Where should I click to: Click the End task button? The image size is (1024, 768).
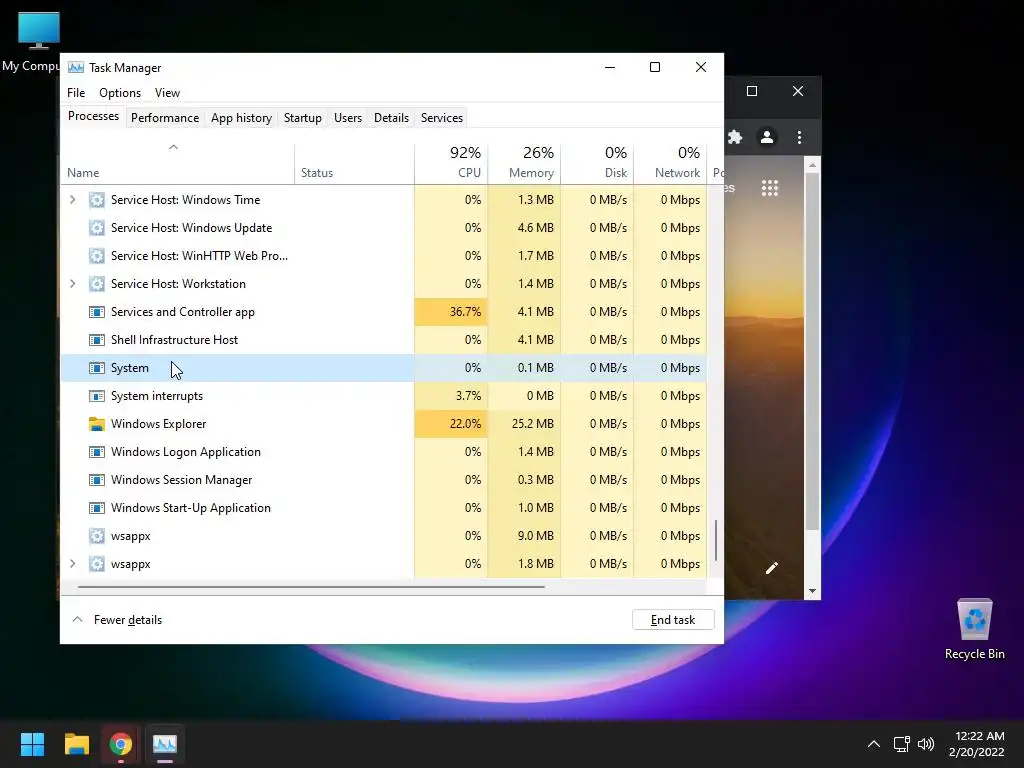coord(673,620)
